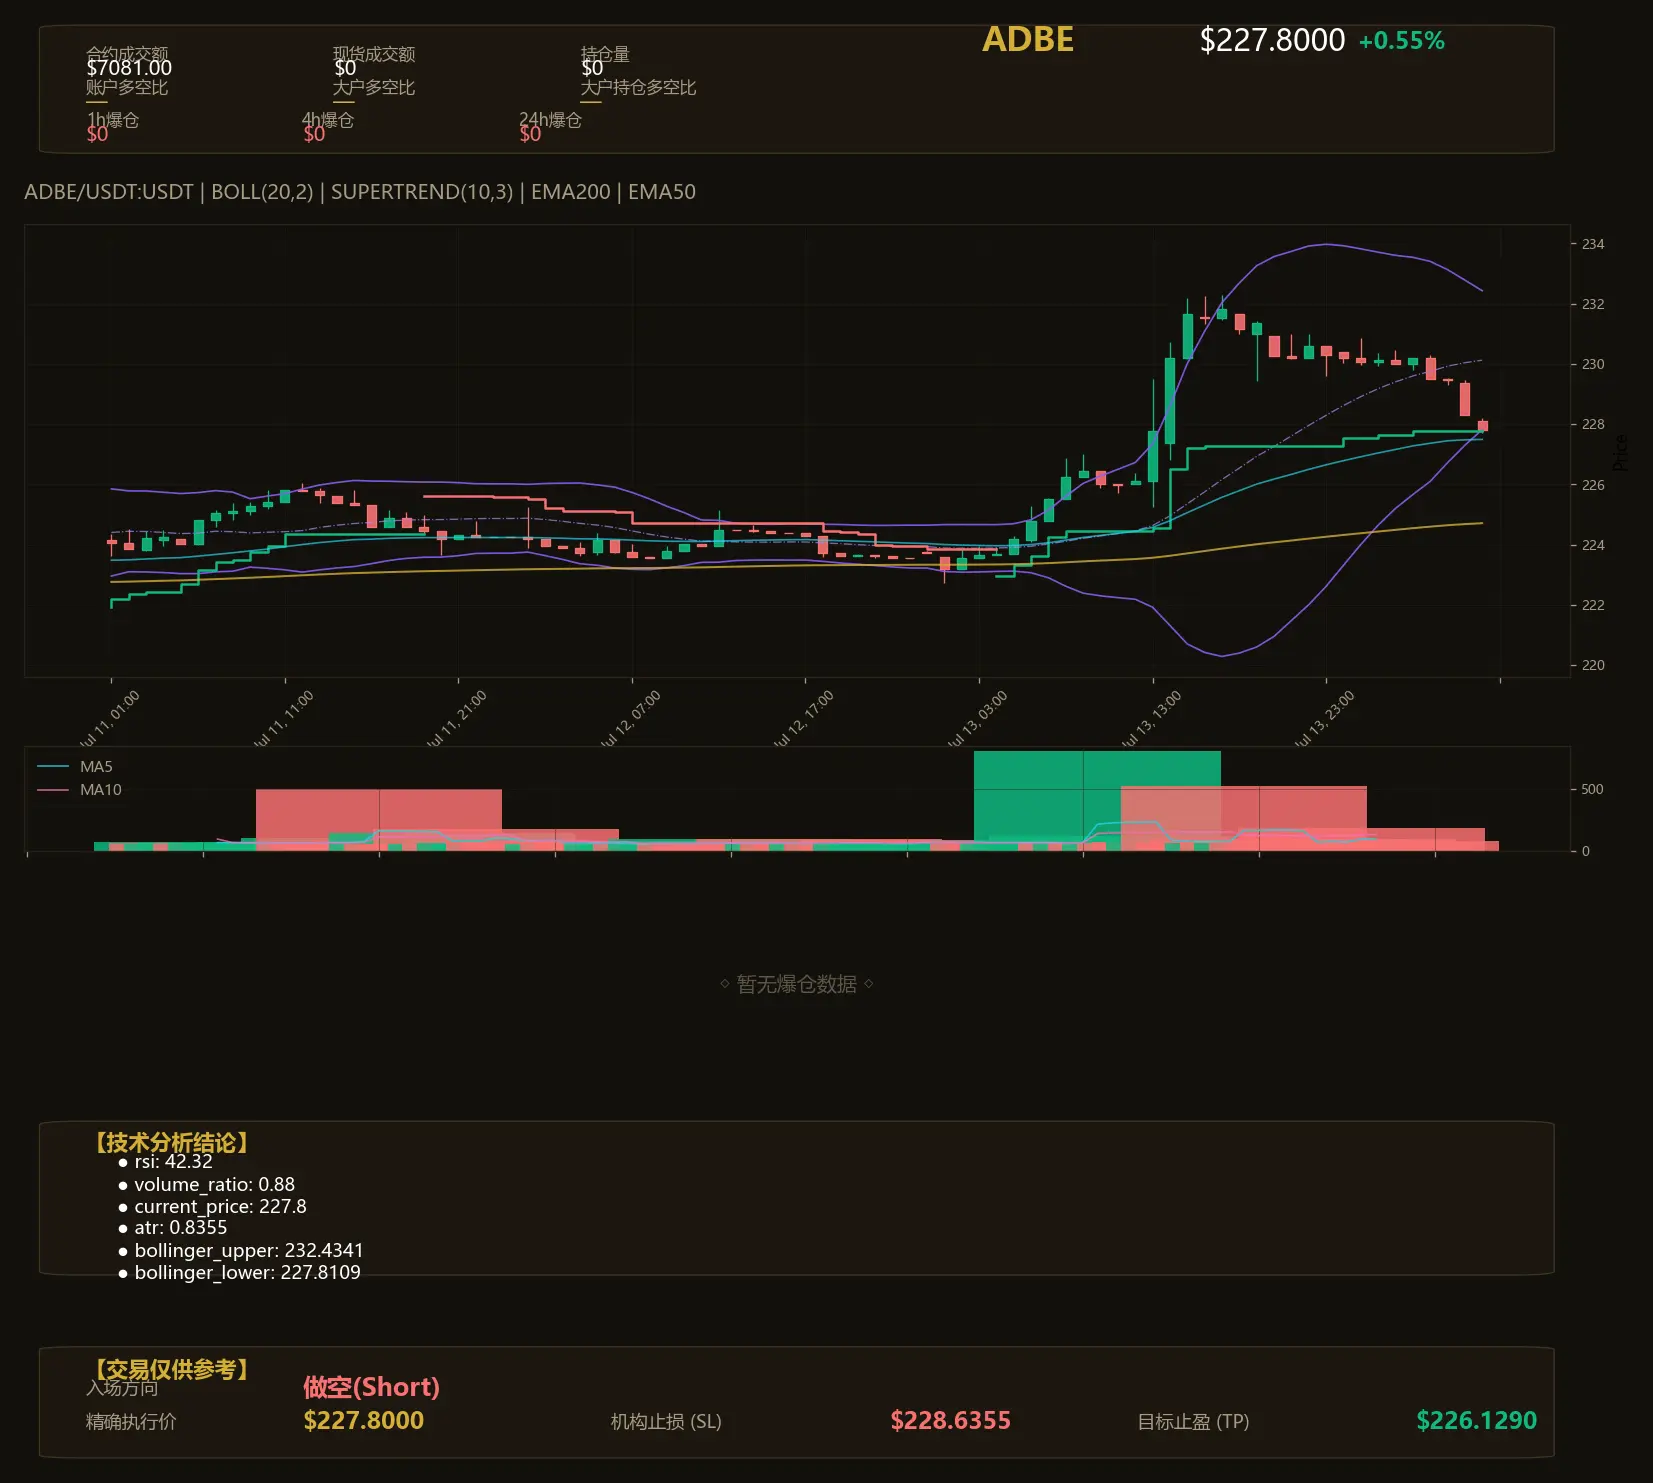Click the $227.8000 current price
The height and width of the screenshot is (1483, 1653).
(1272, 40)
